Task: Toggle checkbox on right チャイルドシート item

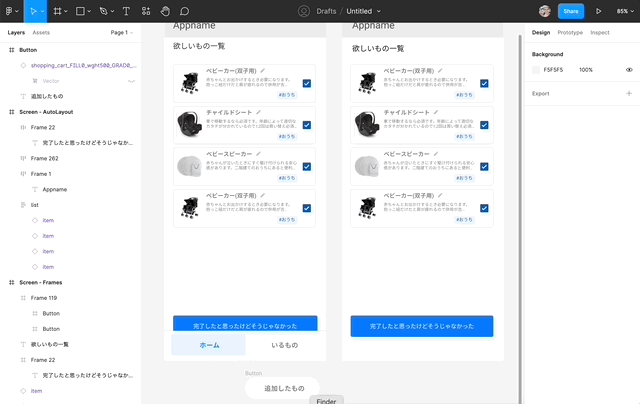Action: [x=484, y=125]
